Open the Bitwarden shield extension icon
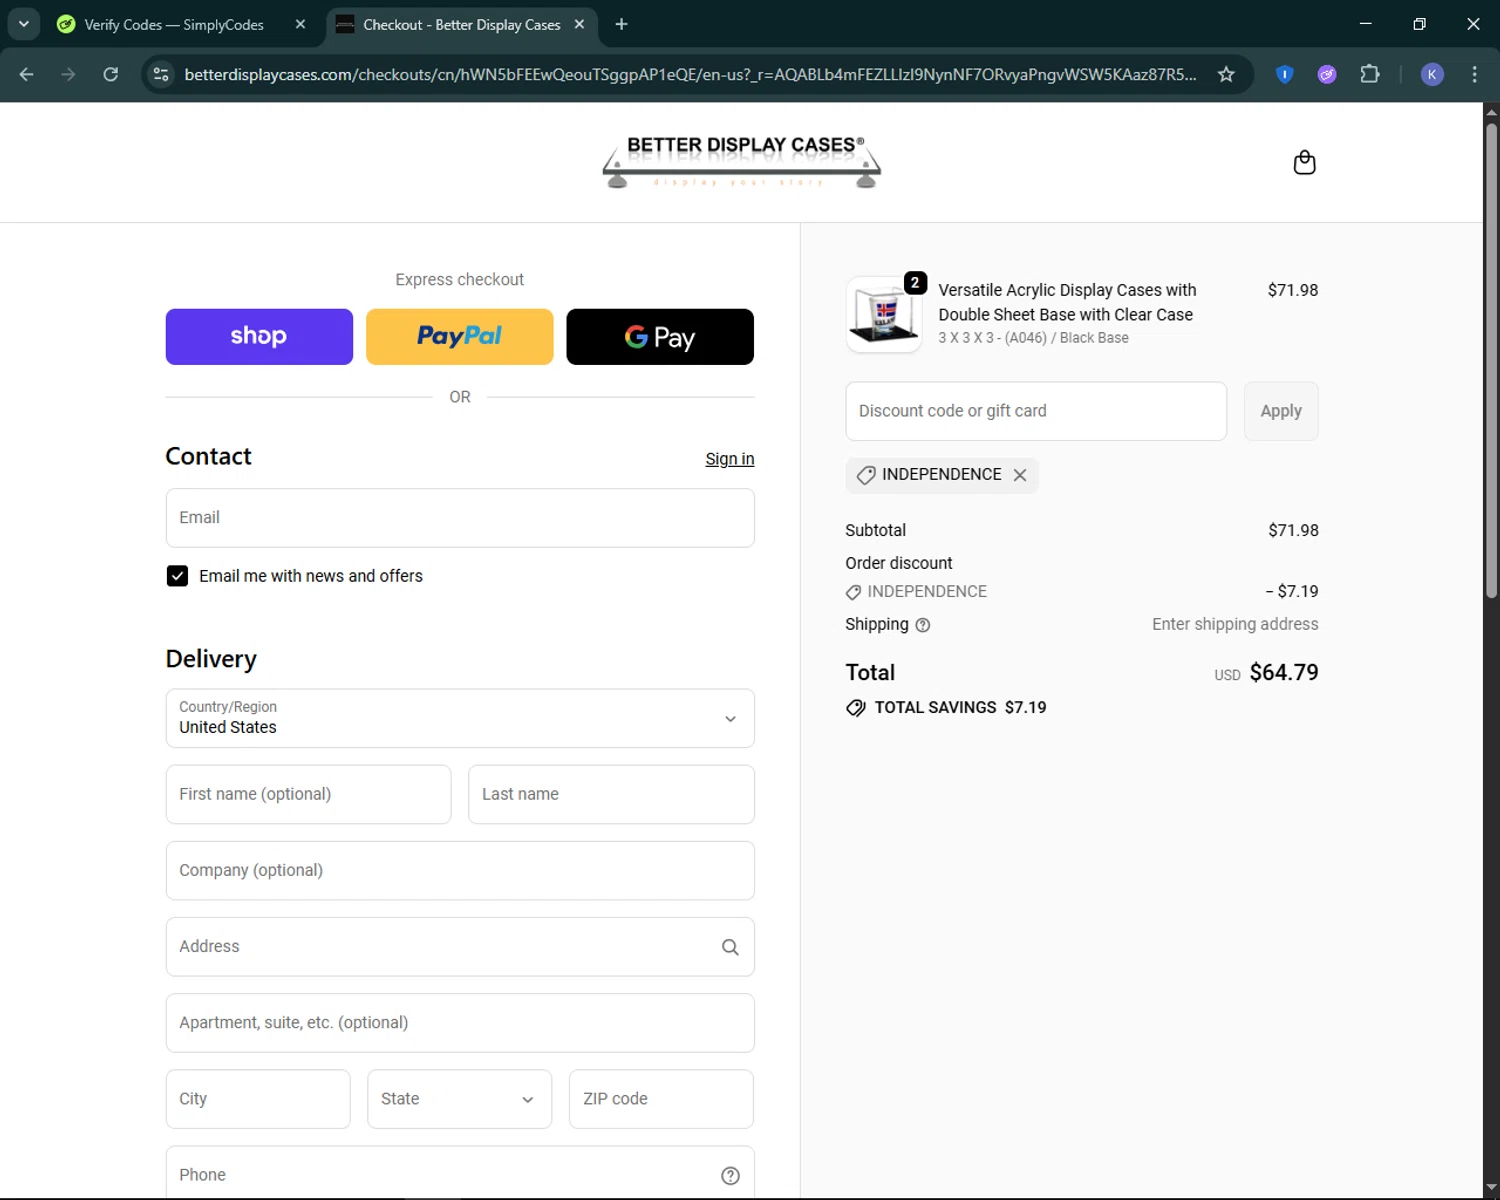 1285,74
